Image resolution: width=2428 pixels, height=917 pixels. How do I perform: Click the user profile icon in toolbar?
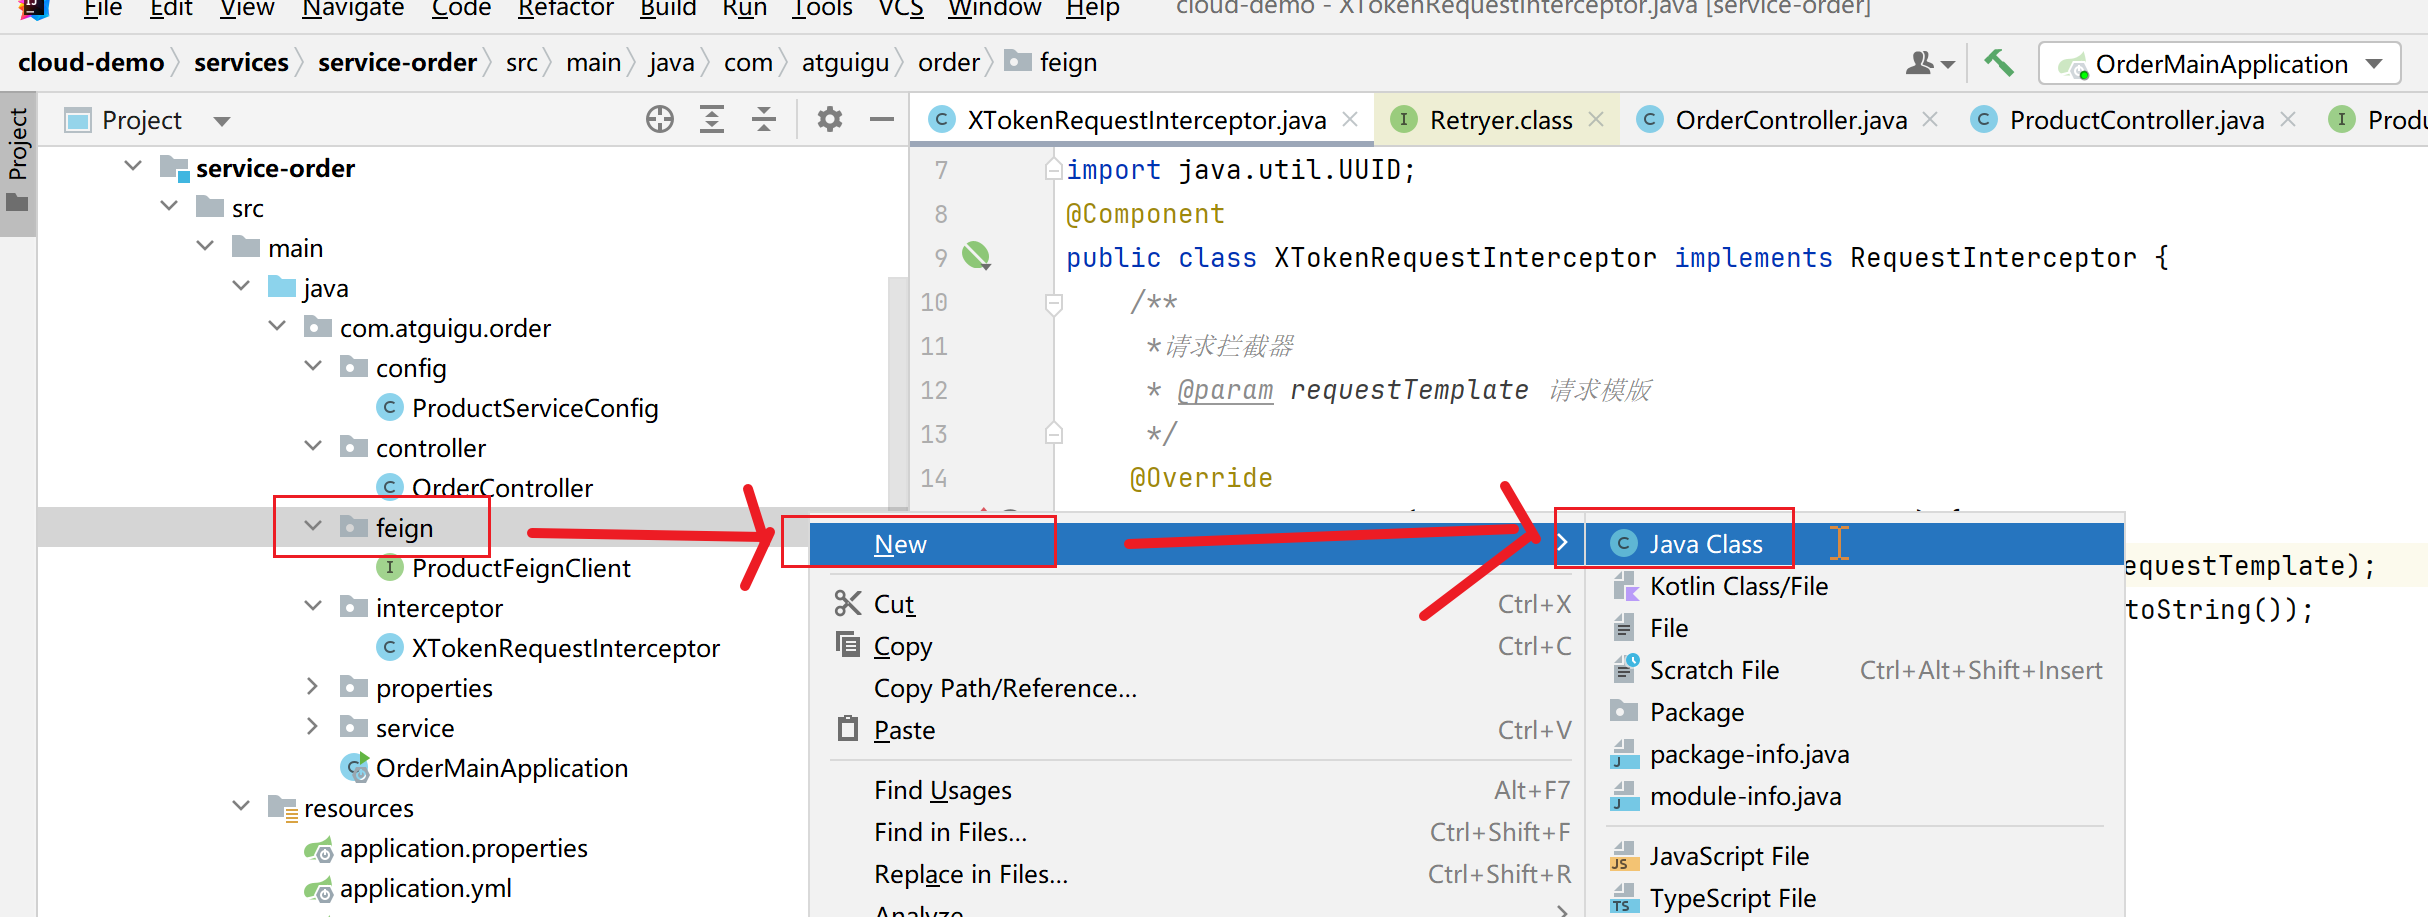coord(1929,63)
